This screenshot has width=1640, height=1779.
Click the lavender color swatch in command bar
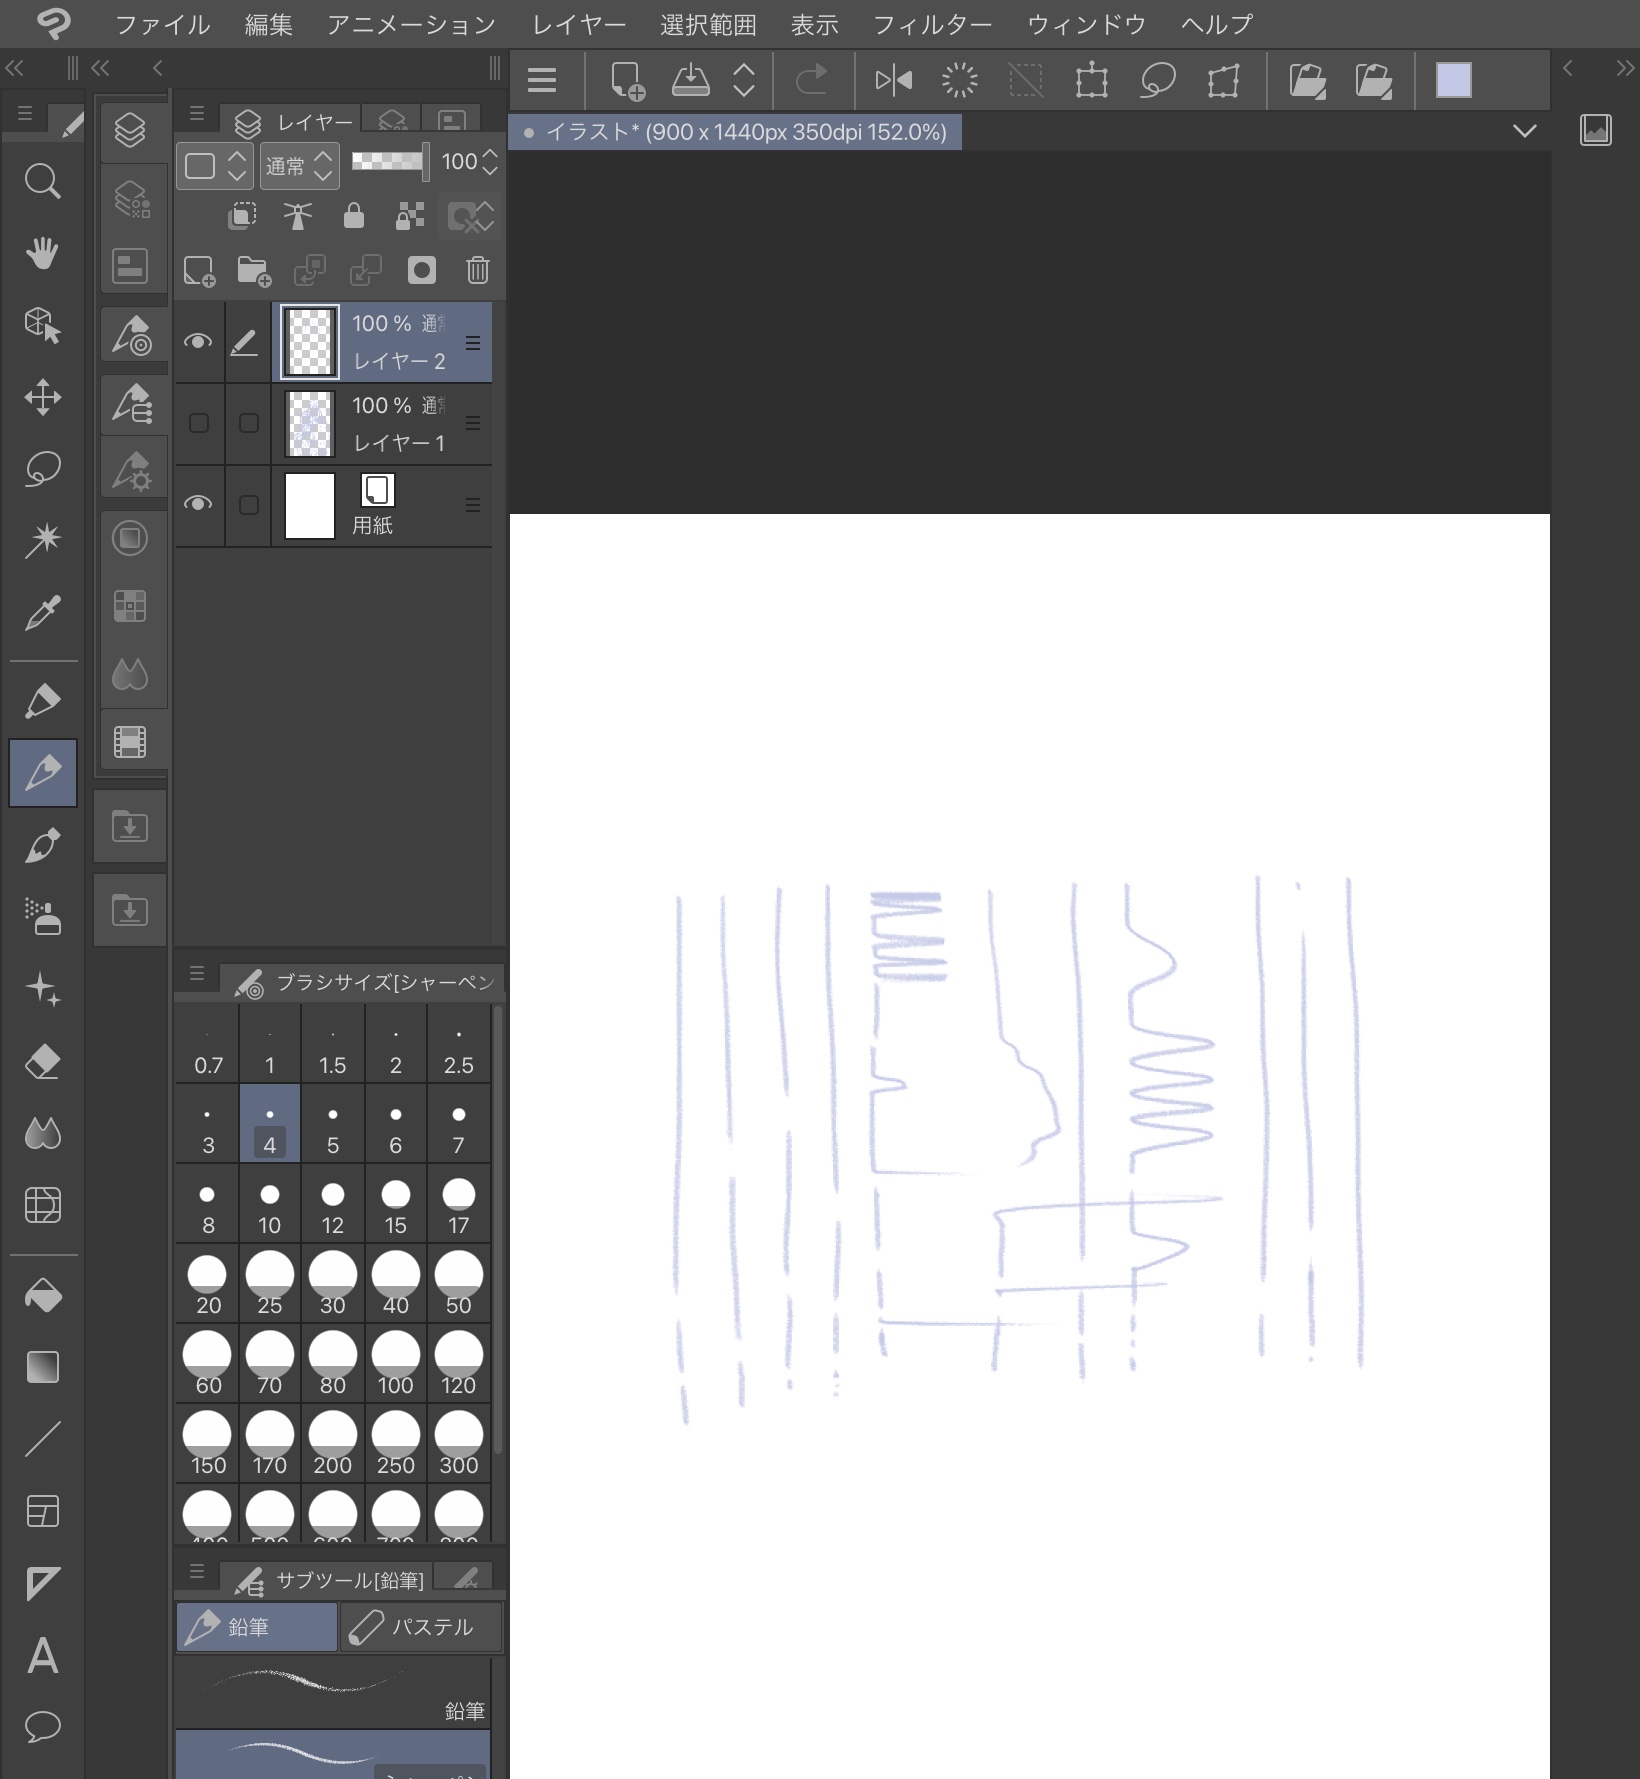tap(1453, 80)
